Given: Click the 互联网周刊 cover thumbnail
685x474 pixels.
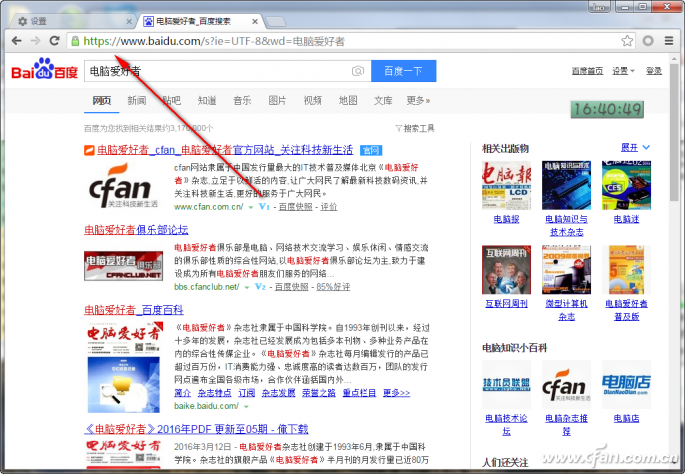Looking at the screenshot, I should 506,270.
